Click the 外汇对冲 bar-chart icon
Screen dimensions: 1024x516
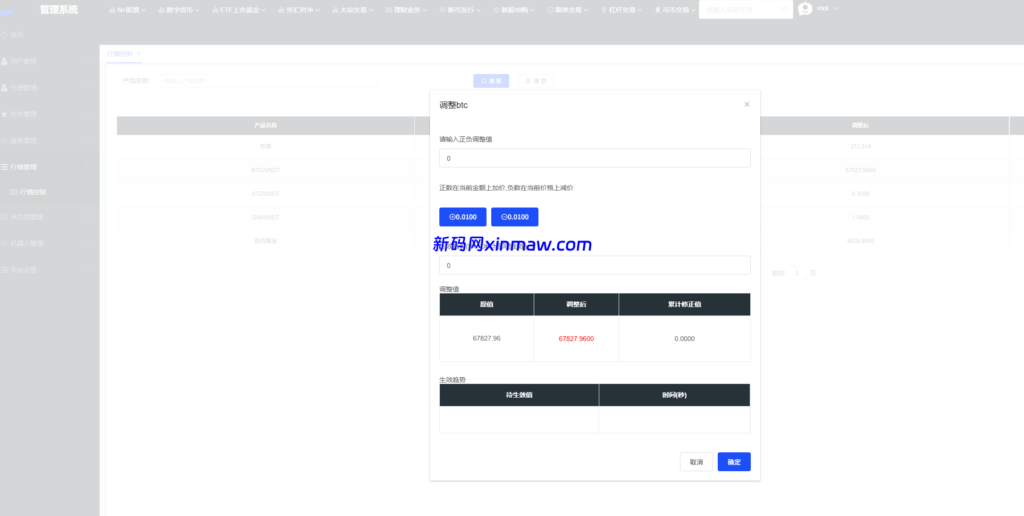coord(281,10)
